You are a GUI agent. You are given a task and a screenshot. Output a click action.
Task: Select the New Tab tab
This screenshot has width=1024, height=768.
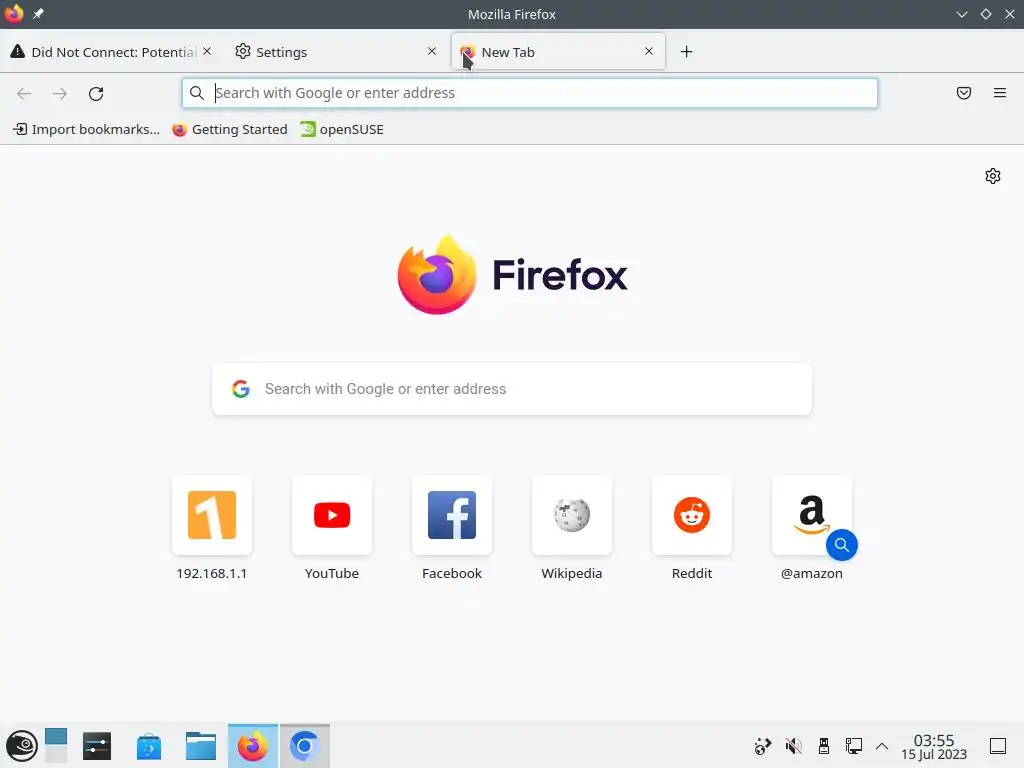[558, 52]
